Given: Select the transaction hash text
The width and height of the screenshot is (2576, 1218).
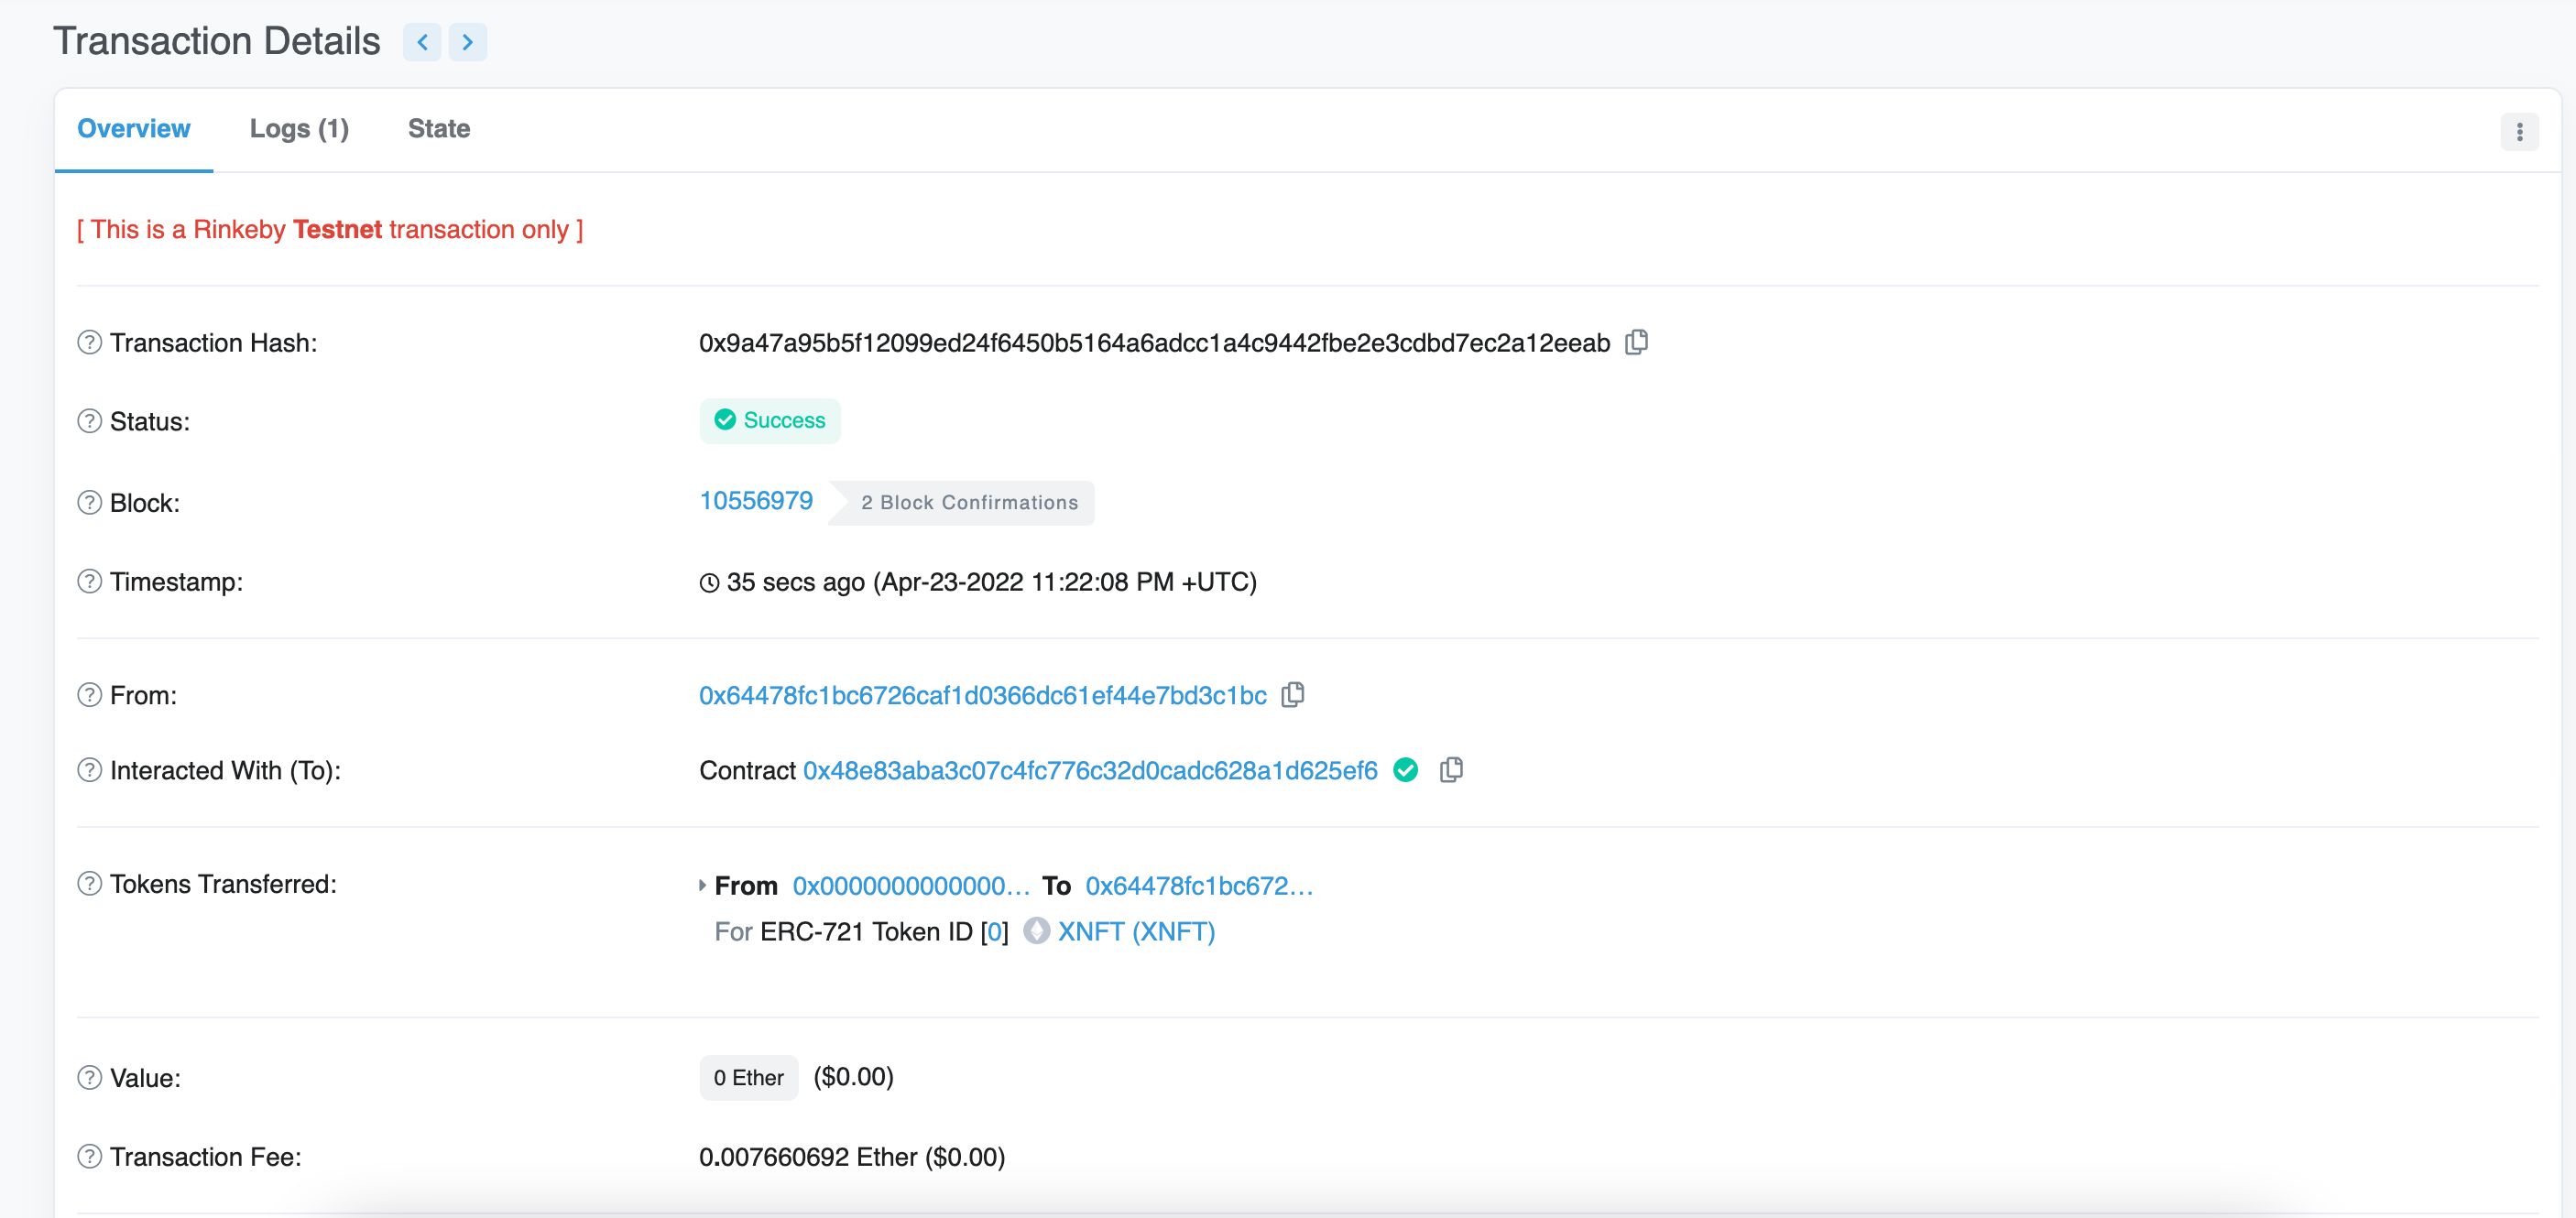Looking at the screenshot, I should (x=1154, y=343).
